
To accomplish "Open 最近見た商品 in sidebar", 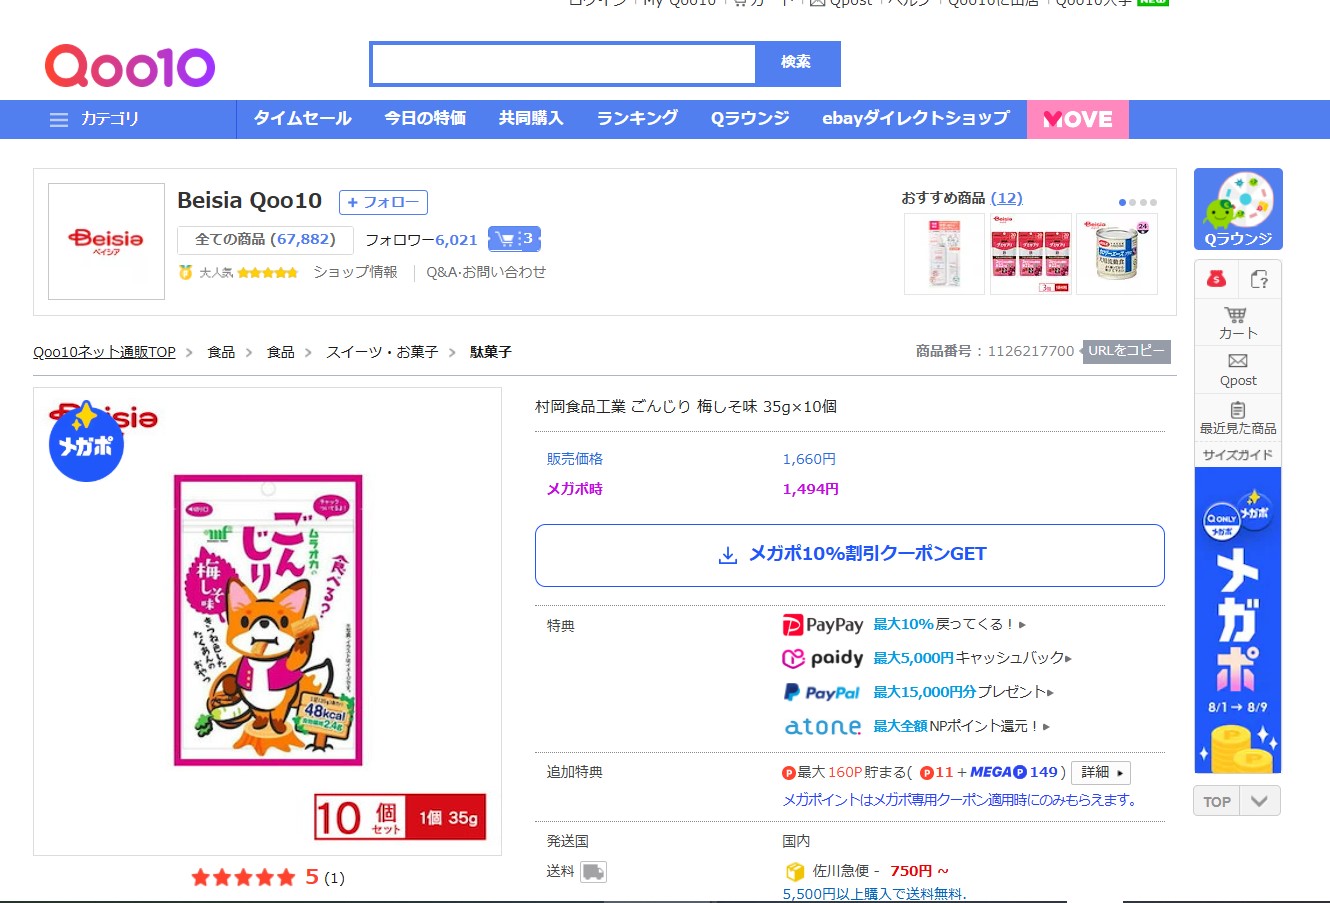I will coord(1238,418).
